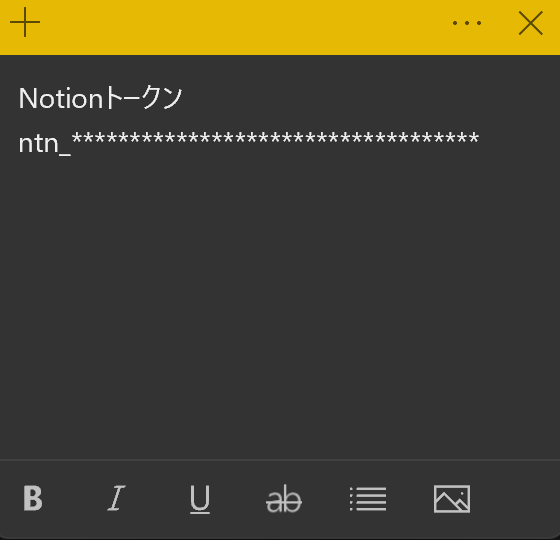Toggle the bullet list icon
Image resolution: width=560 pixels, height=540 pixels.
point(368,499)
